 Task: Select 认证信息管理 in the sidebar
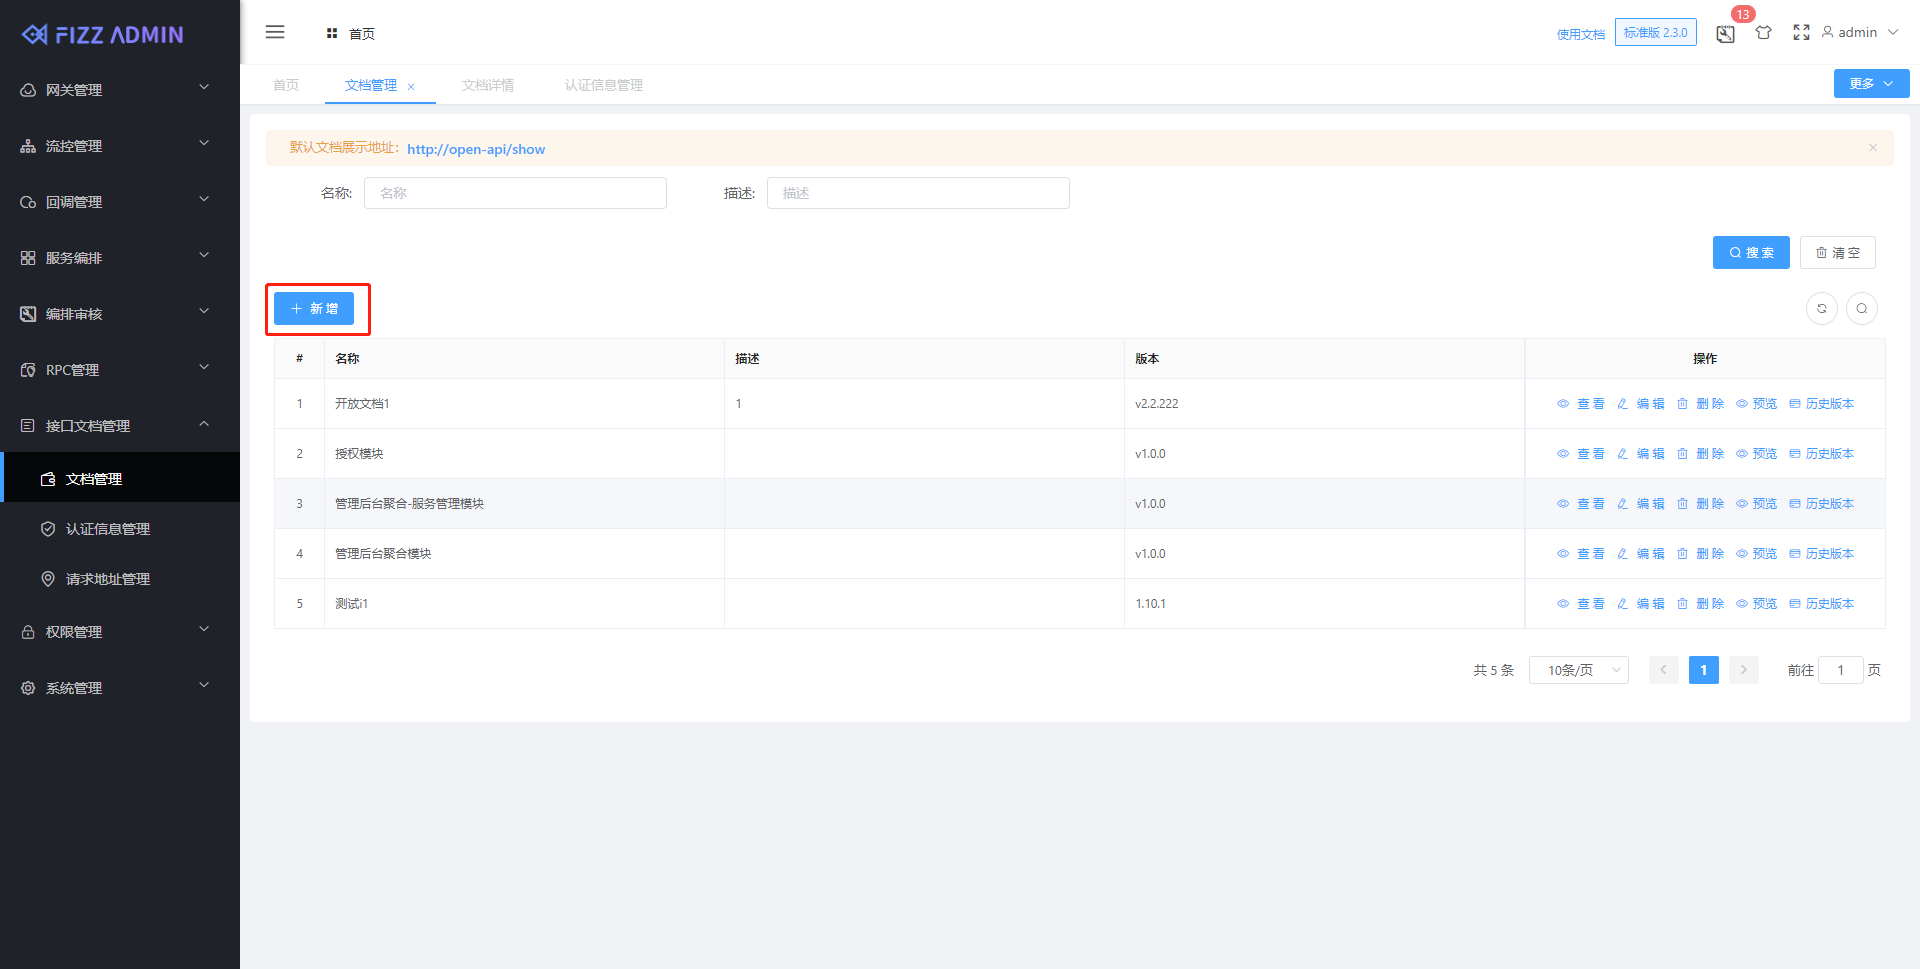(108, 529)
